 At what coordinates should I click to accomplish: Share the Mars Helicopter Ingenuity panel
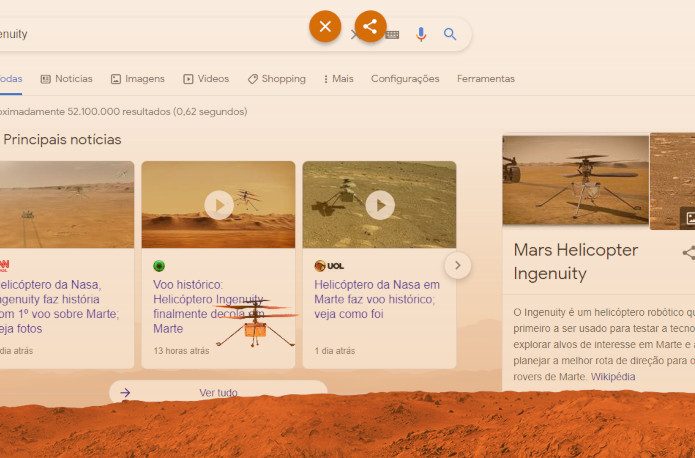689,253
